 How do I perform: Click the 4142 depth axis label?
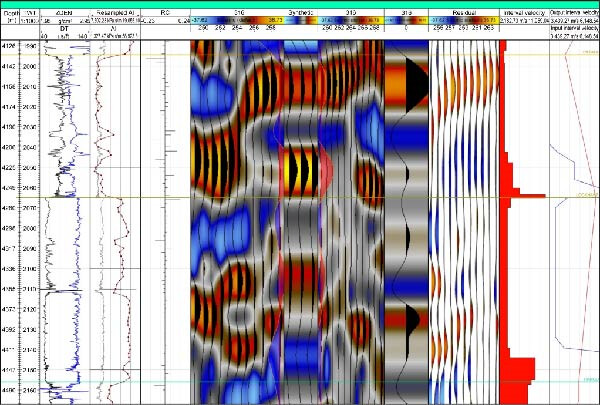tap(9, 66)
